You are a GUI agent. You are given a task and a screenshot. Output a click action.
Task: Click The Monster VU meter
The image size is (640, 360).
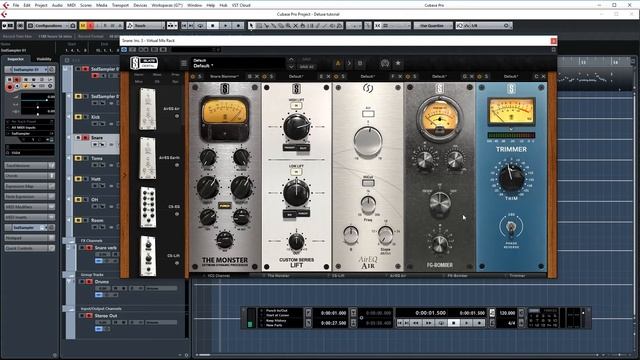224,112
